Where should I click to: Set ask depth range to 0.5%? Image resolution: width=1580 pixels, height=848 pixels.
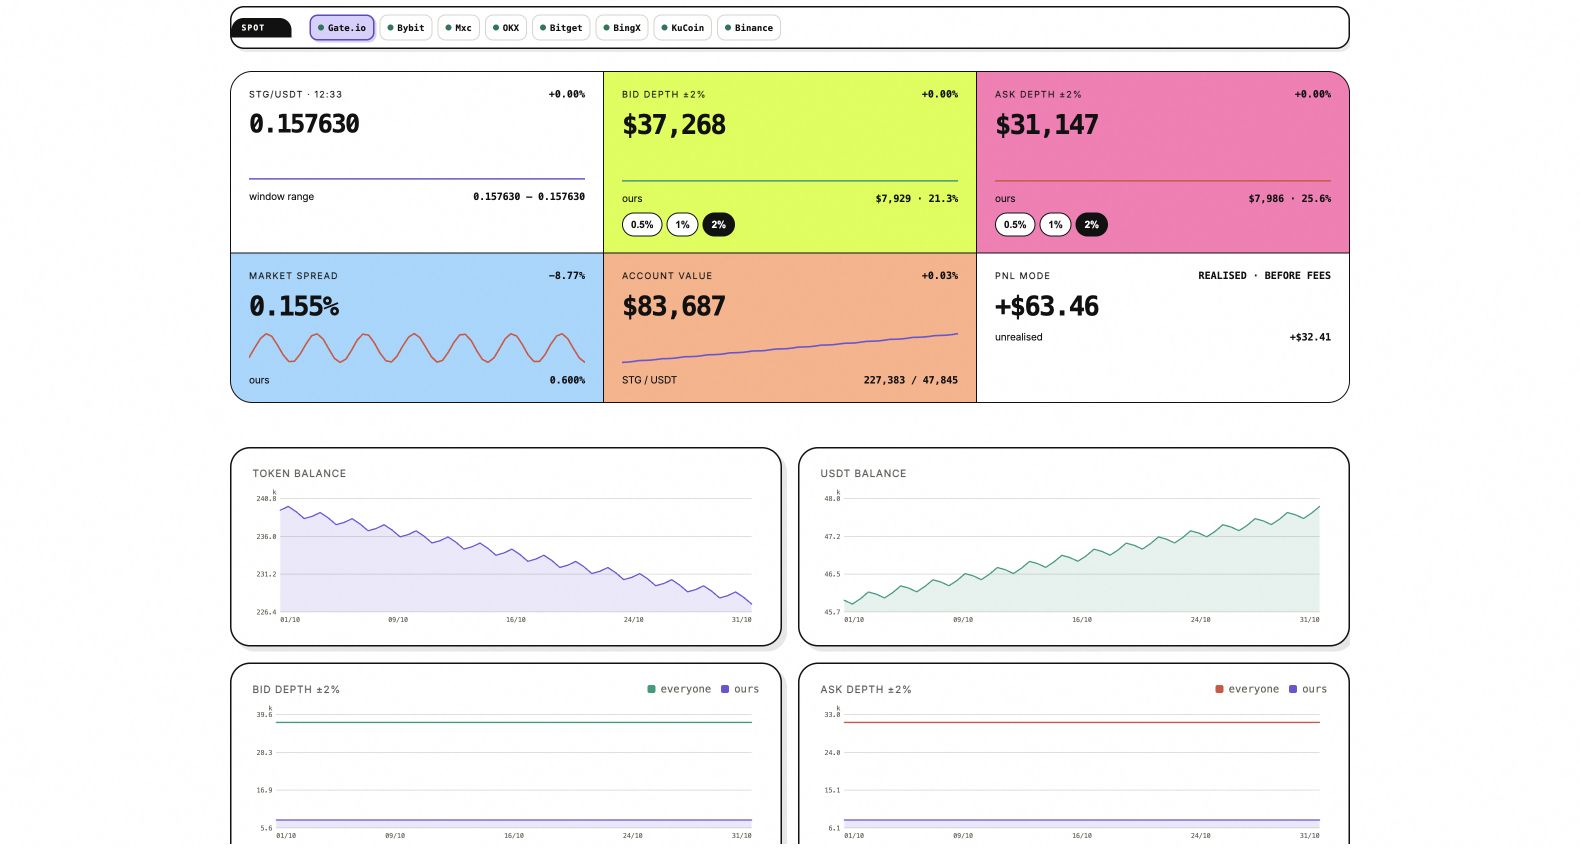1015,225
